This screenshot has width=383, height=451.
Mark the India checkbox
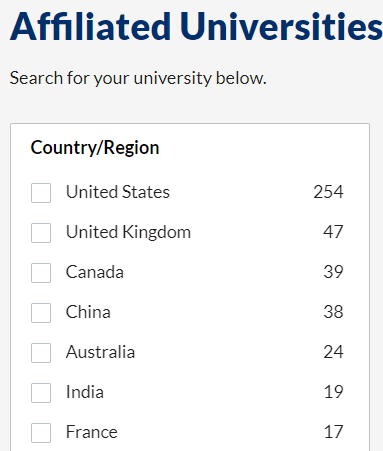tap(41, 393)
